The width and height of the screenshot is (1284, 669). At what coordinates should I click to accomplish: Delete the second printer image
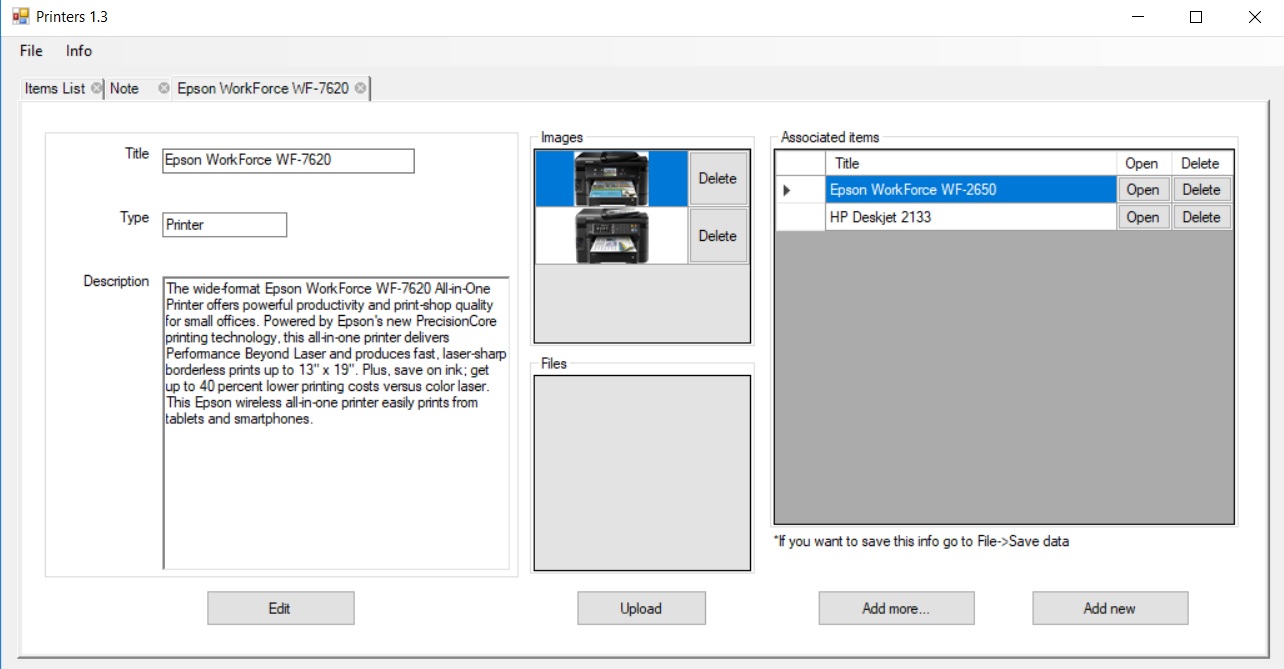[x=718, y=236]
